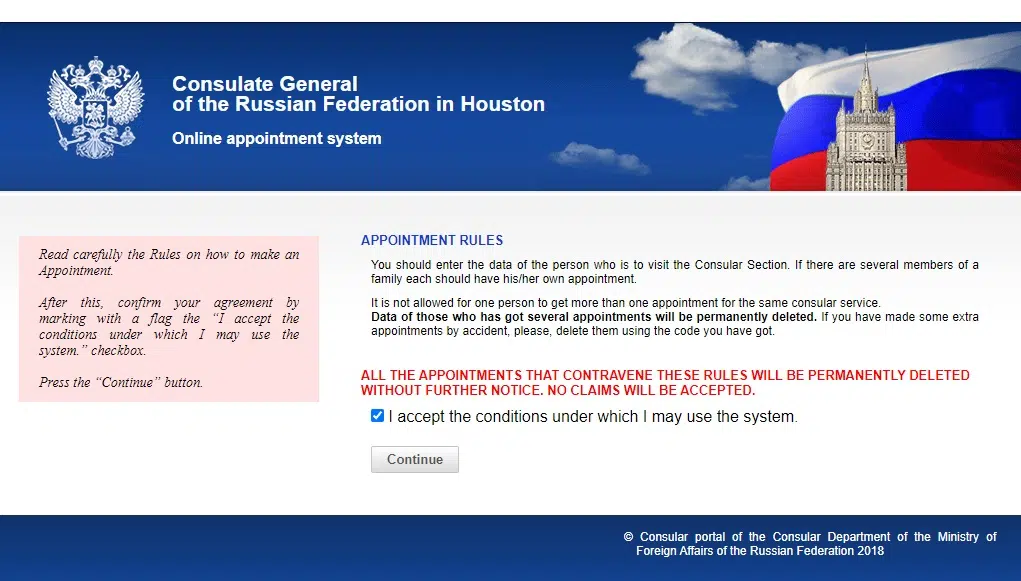Click the 'Consulate General of the Russian Federation in Houston' title

[358, 94]
